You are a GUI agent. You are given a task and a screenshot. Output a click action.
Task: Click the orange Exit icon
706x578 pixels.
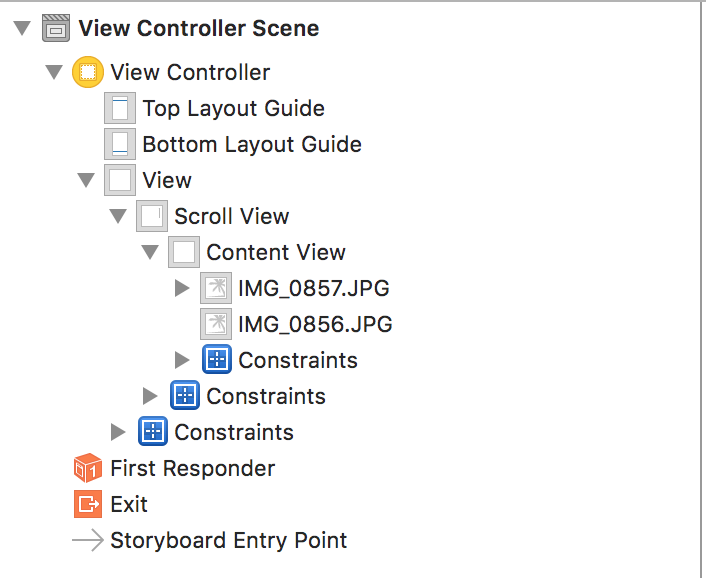pyautogui.click(x=88, y=505)
